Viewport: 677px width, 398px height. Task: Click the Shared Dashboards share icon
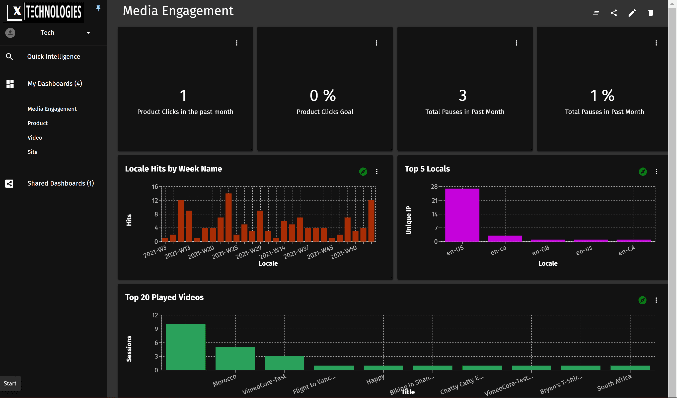pyautogui.click(x=9, y=183)
